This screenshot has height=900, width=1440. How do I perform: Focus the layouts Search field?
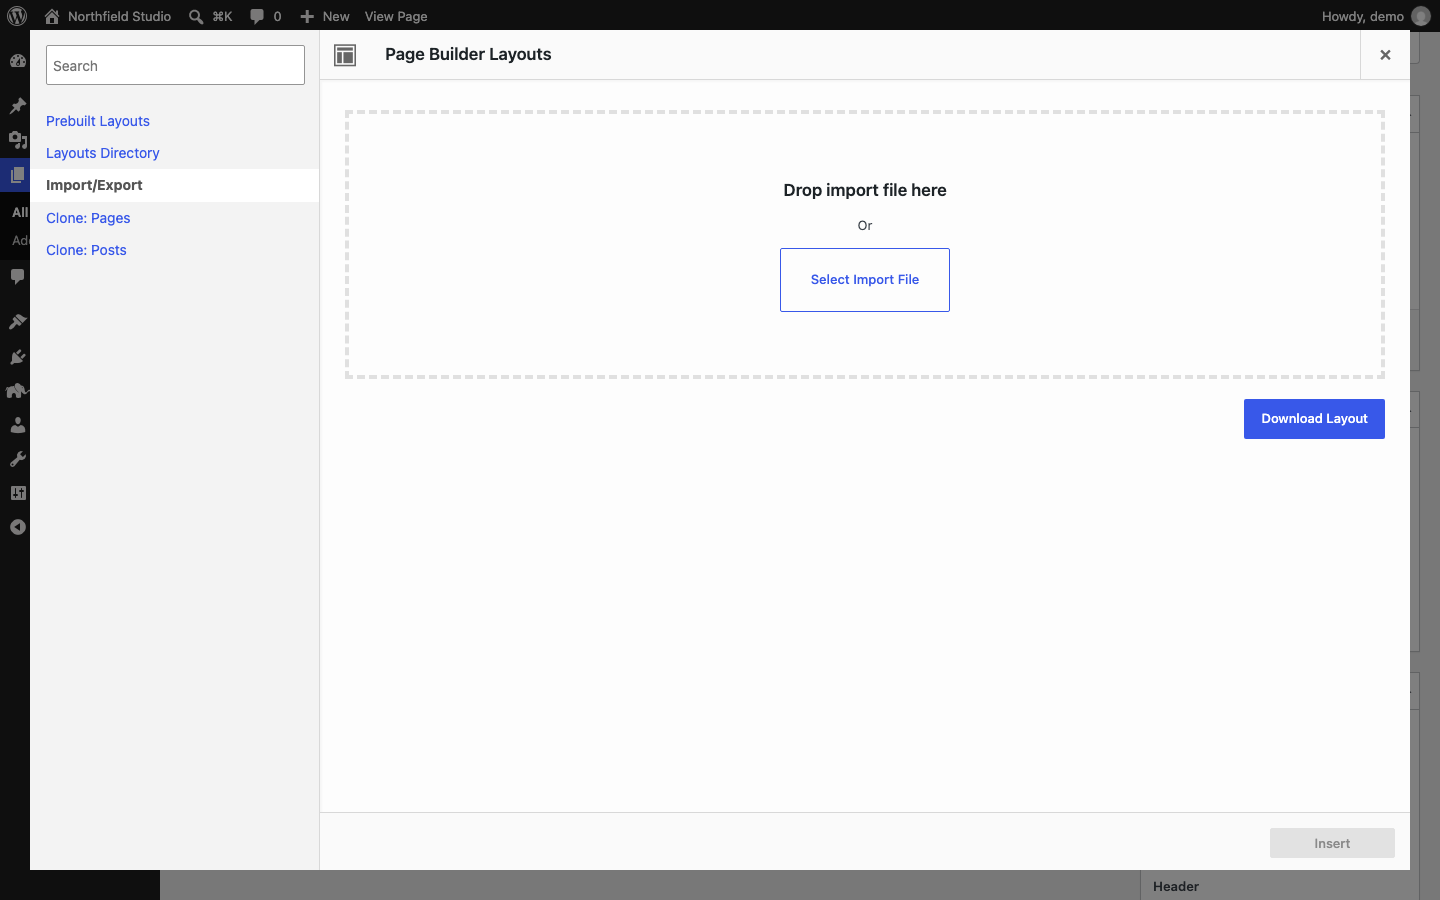(x=175, y=65)
